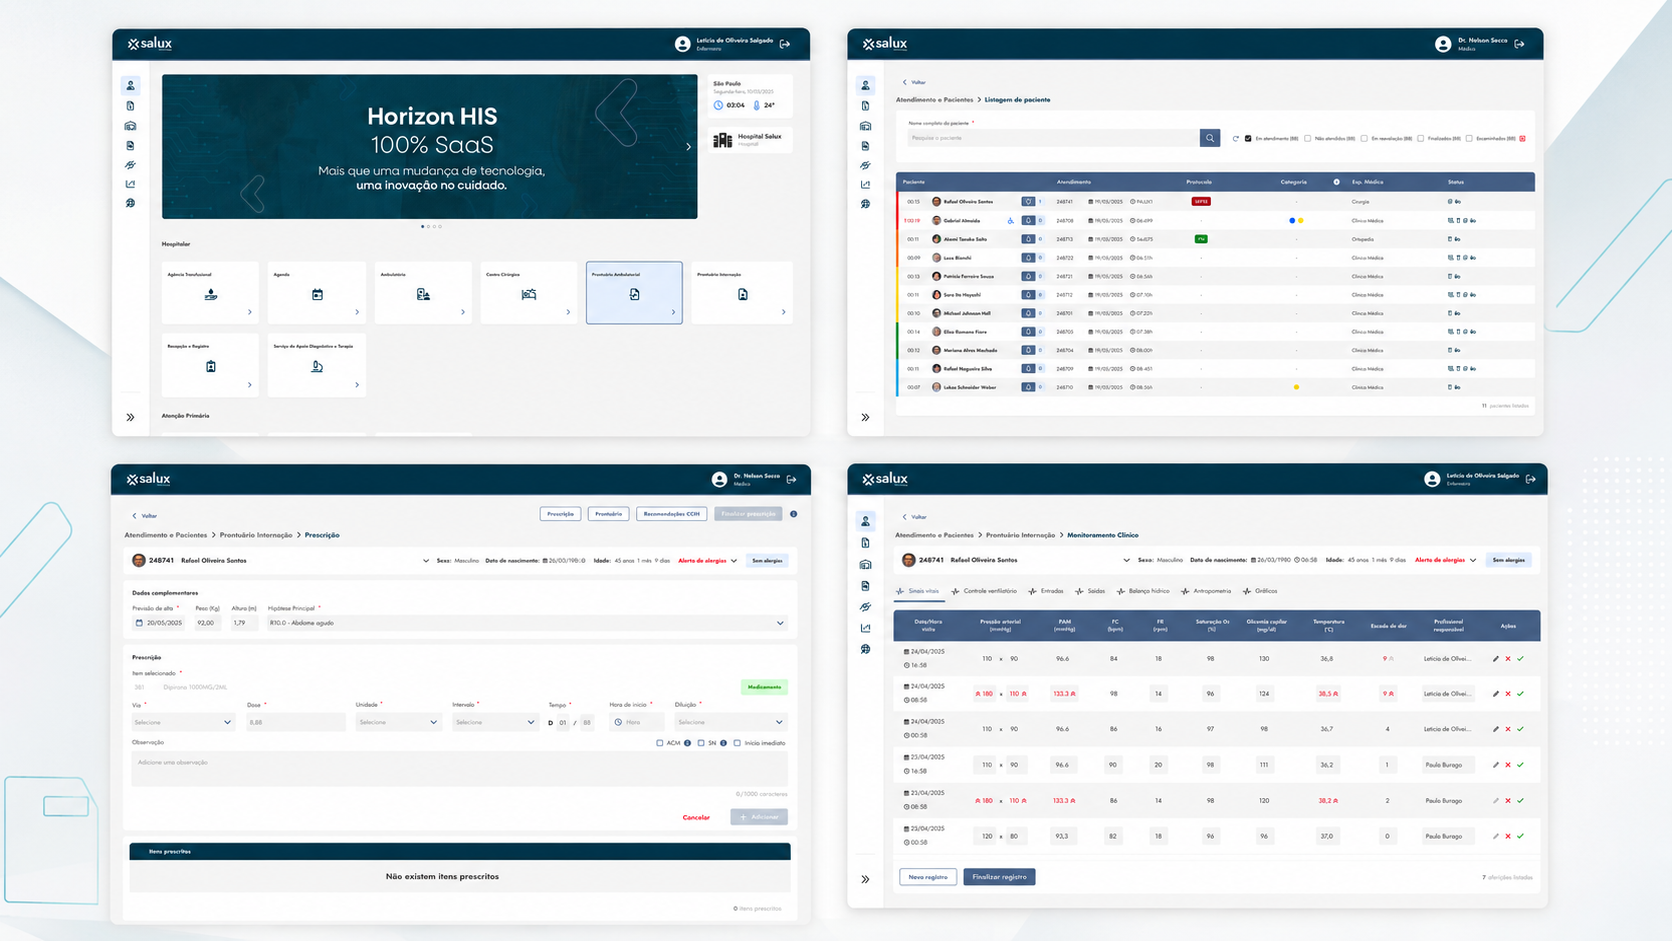Switch to the Sinais vitais tab
This screenshot has width=1672, height=941.
tap(918, 591)
